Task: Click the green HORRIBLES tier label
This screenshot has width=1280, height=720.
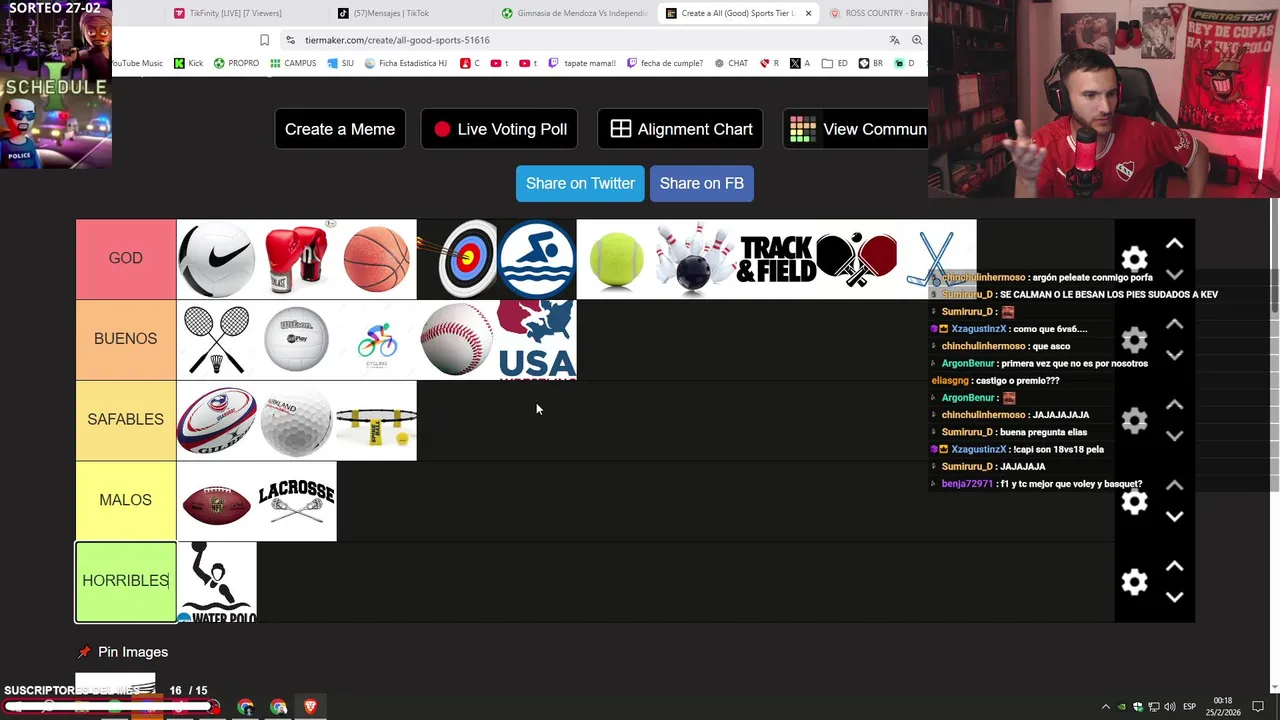Action: (126, 582)
